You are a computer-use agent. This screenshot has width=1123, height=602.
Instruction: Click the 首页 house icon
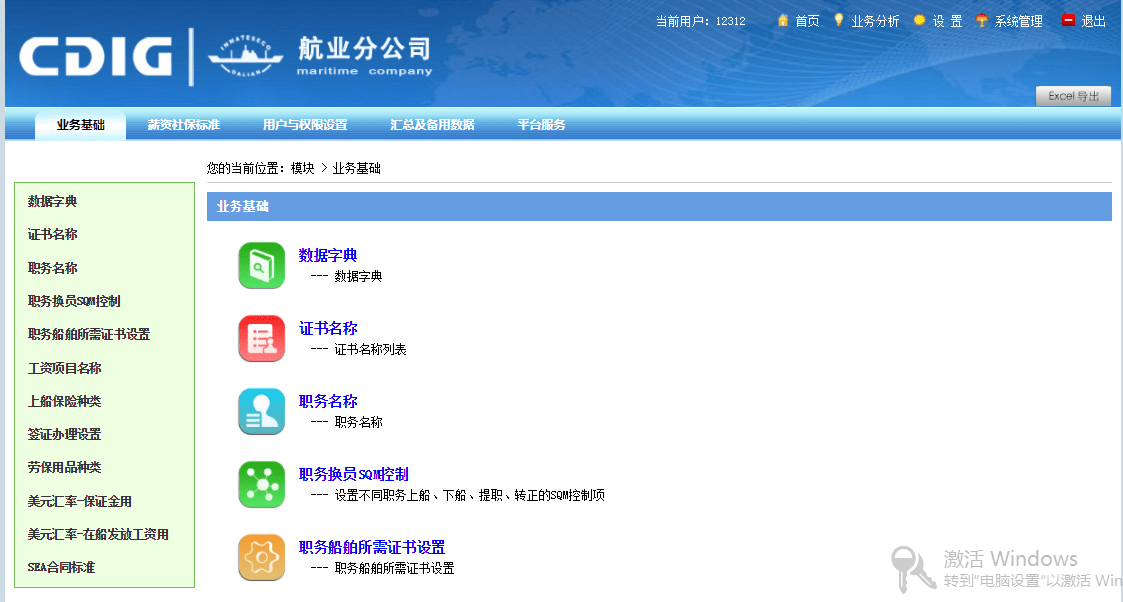[783, 20]
